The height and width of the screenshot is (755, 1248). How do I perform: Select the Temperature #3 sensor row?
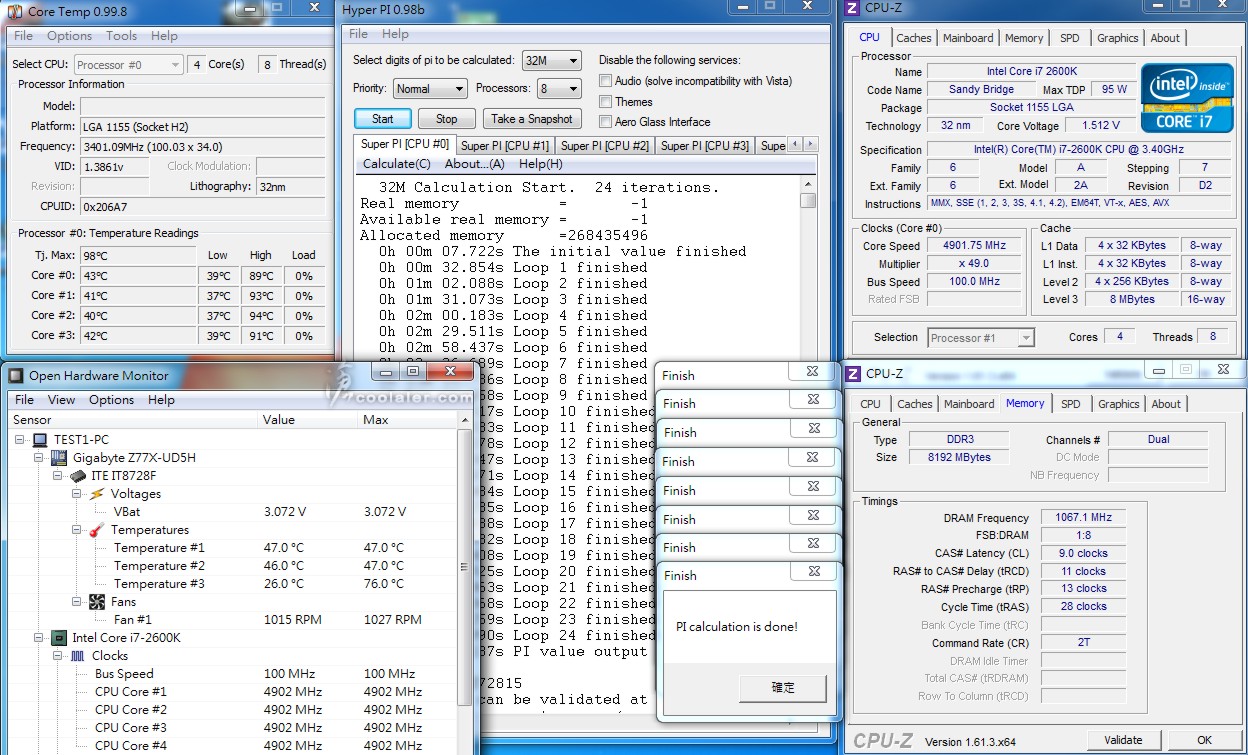pyautogui.click(x=232, y=584)
